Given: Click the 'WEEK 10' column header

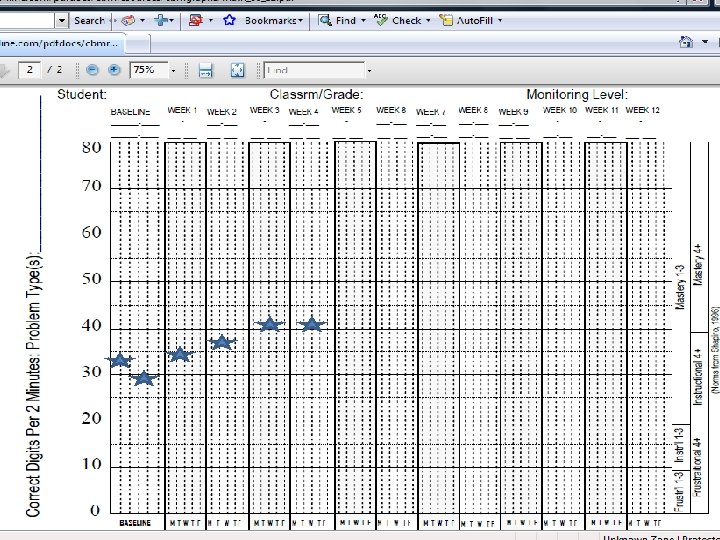Looking at the screenshot, I should pos(560,110).
